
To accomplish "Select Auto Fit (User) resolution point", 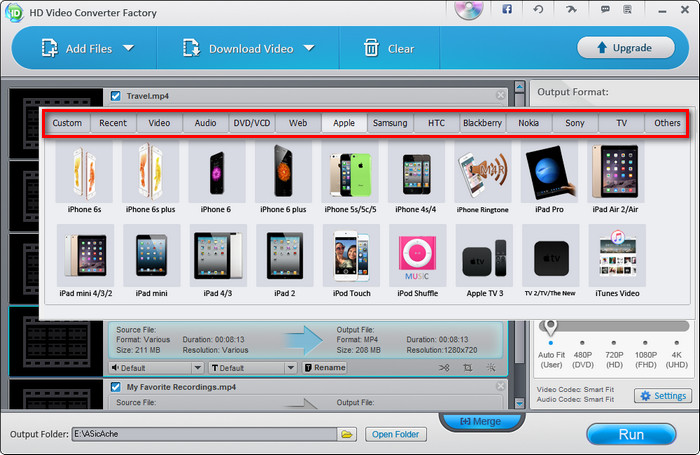I will click(x=550, y=343).
